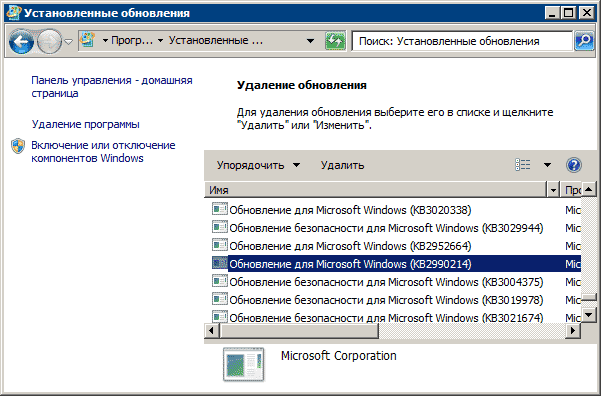Open the 'Прогр...' breadcrumb segment
This screenshot has height=396, width=601.
click(132, 40)
